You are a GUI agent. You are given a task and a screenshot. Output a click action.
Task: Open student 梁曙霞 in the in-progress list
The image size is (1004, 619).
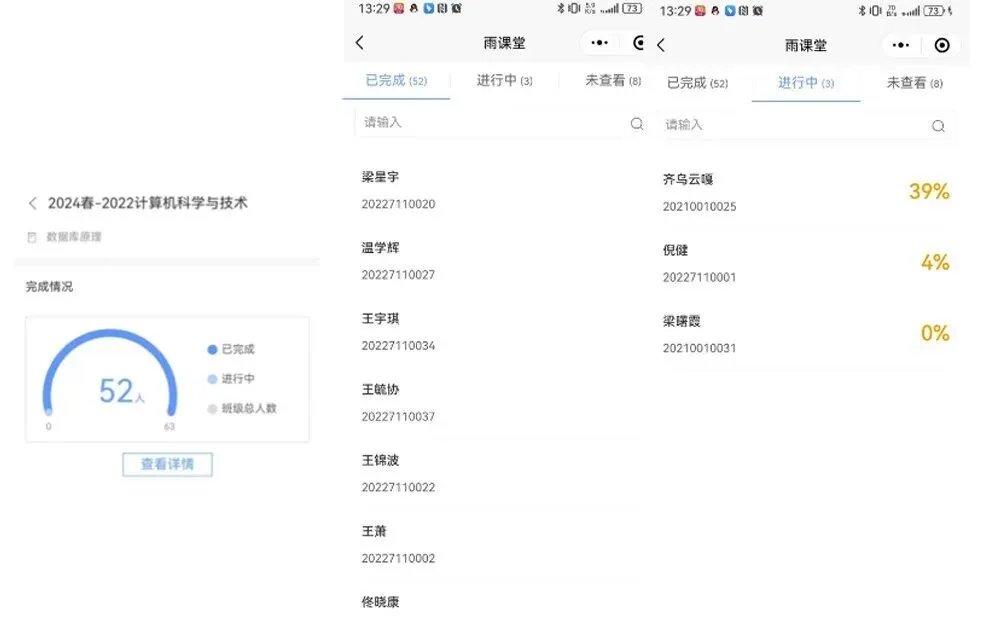[x=681, y=321]
